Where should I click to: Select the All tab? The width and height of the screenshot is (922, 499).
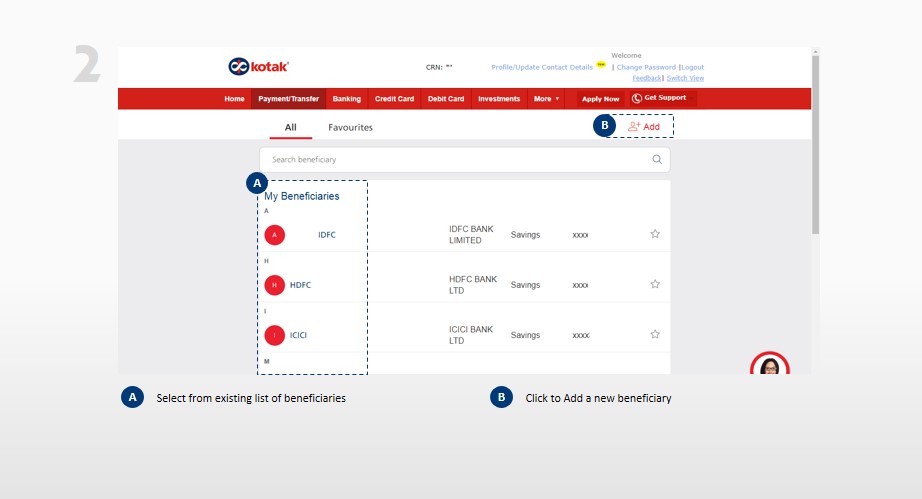pyautogui.click(x=290, y=128)
